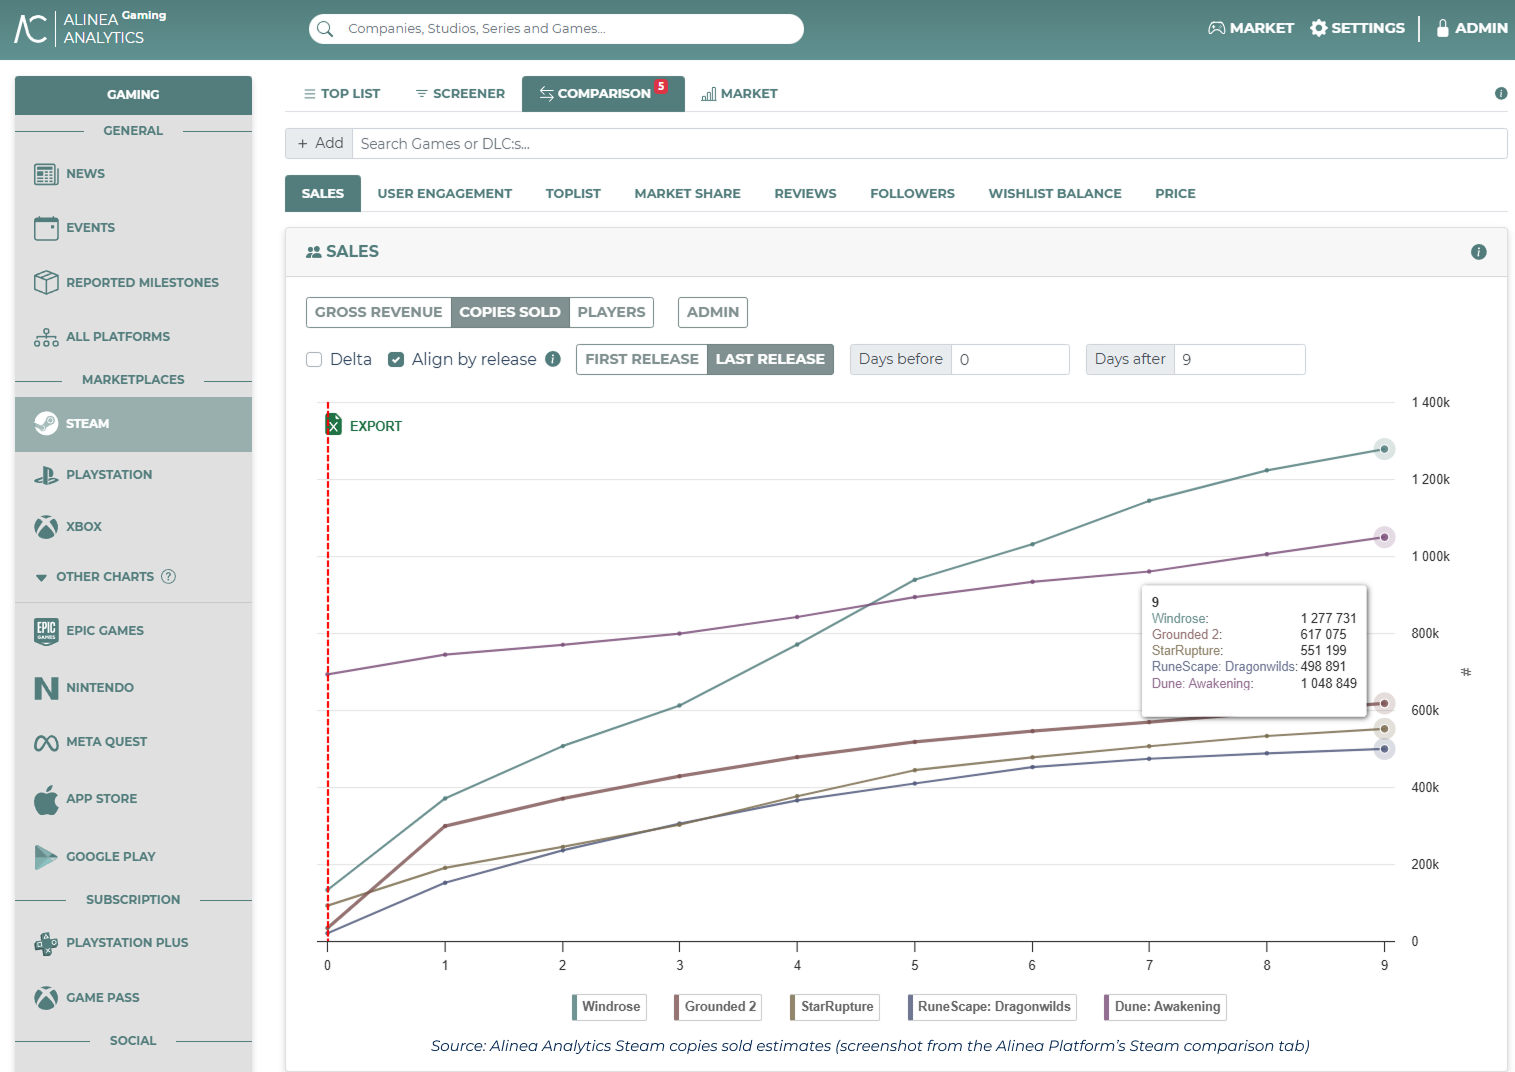Image resolution: width=1515 pixels, height=1072 pixels.
Task: Switch to FIRST RELEASE mode
Action: click(642, 359)
